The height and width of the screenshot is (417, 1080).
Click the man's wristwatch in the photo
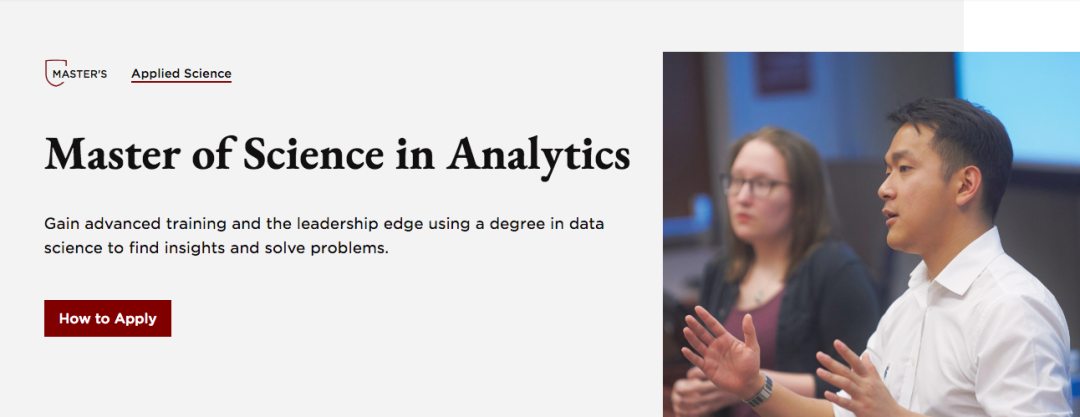pos(759,393)
